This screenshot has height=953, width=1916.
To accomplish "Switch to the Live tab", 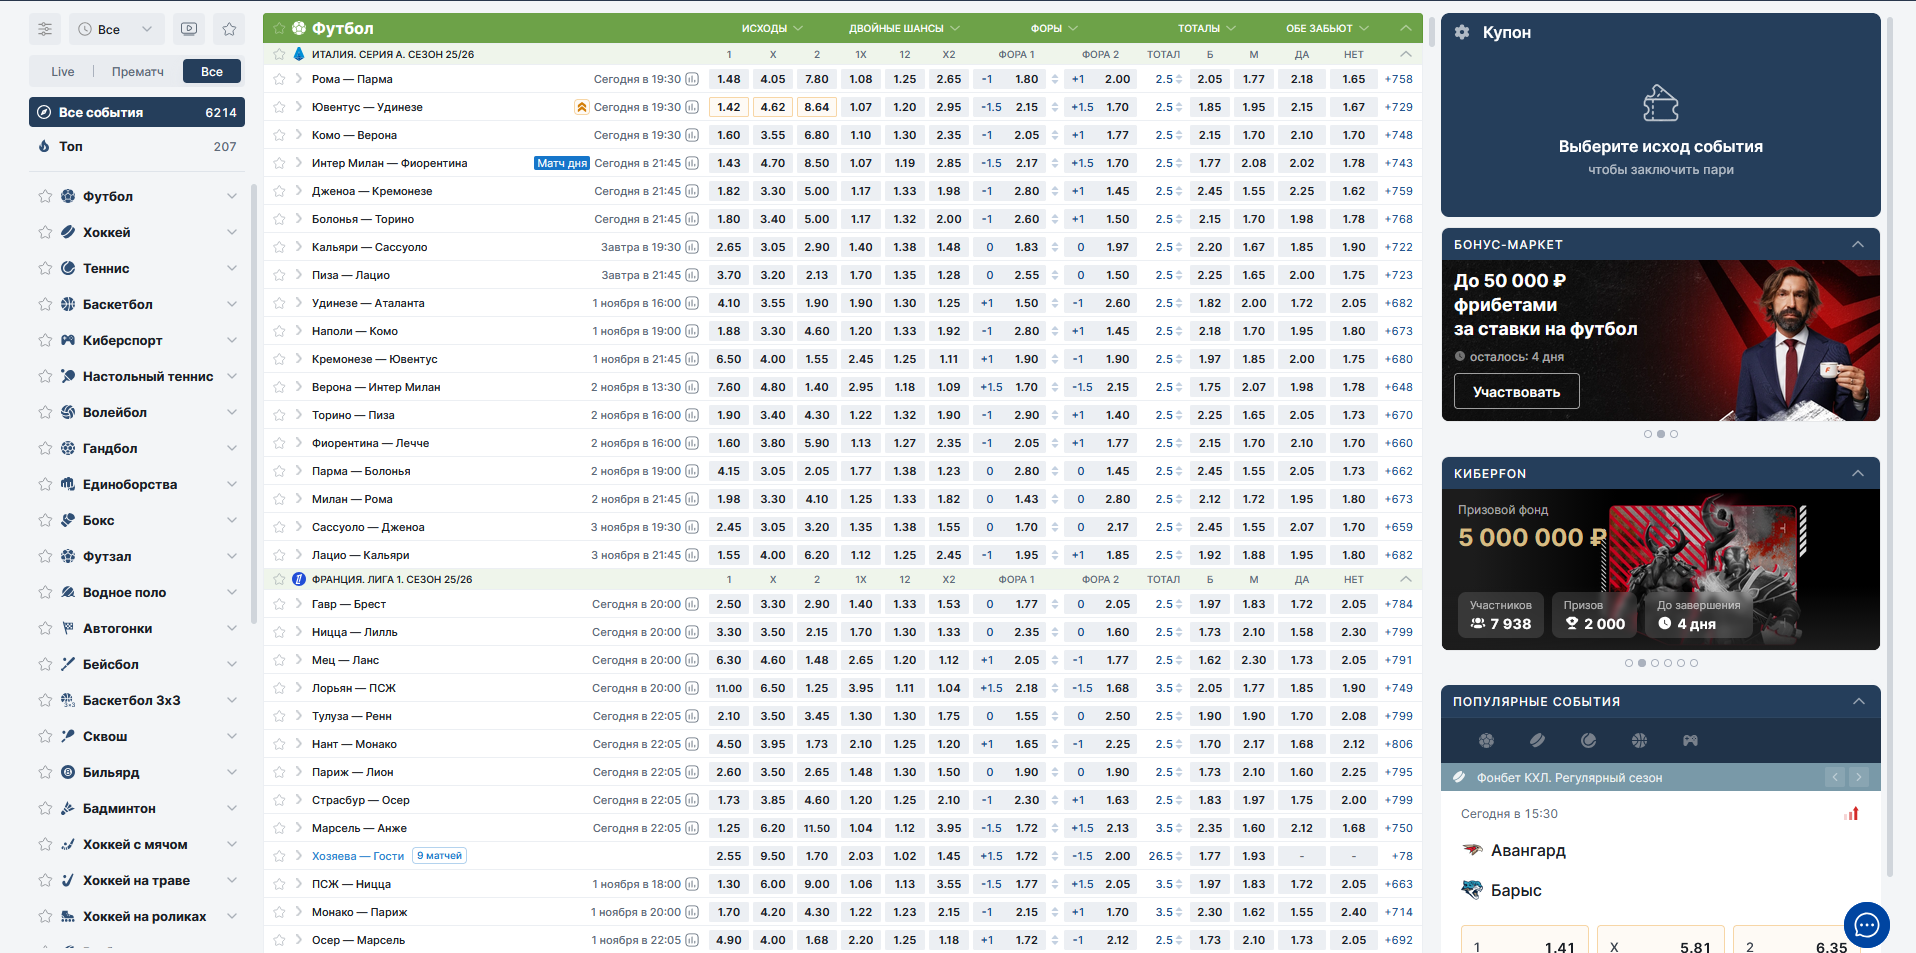I will point(63,71).
